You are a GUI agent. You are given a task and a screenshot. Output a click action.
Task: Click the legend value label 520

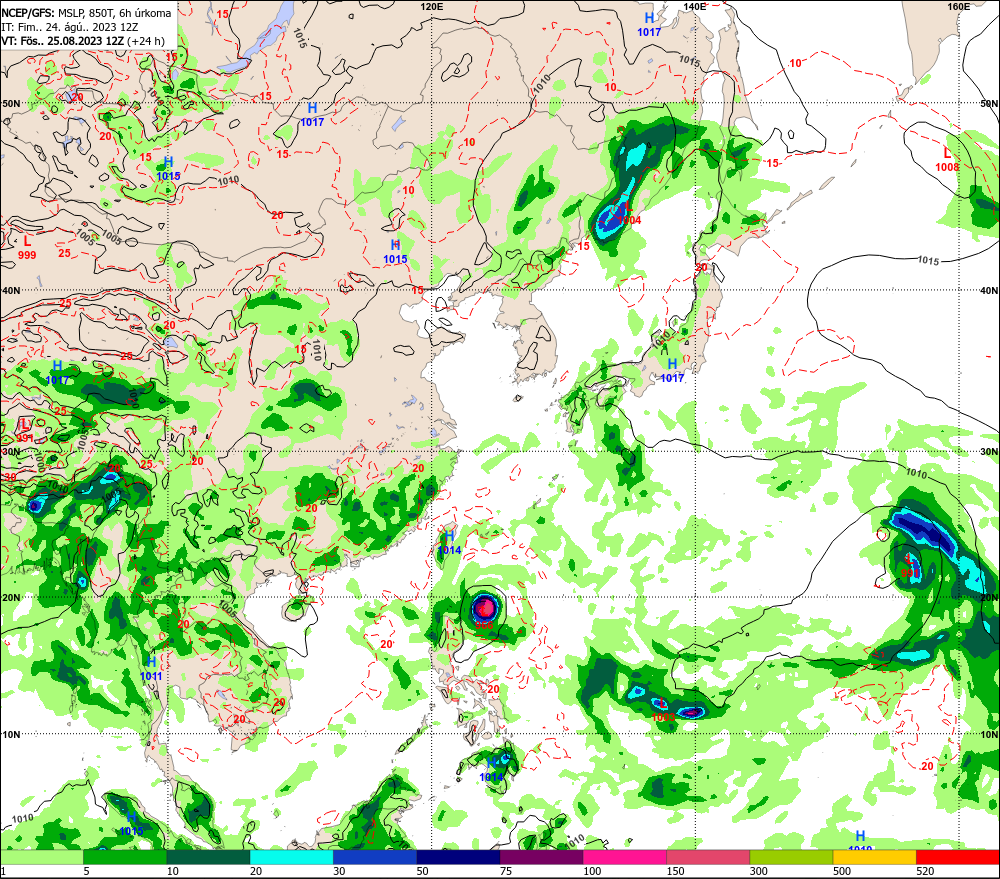coord(925,871)
